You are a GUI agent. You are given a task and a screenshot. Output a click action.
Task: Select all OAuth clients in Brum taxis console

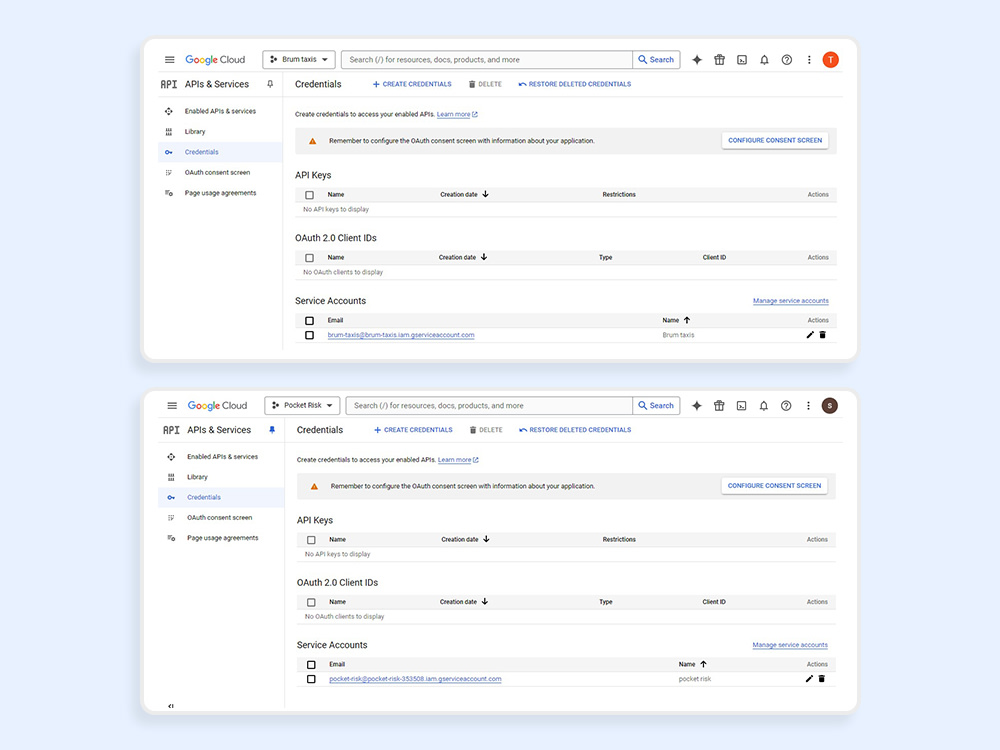309,258
